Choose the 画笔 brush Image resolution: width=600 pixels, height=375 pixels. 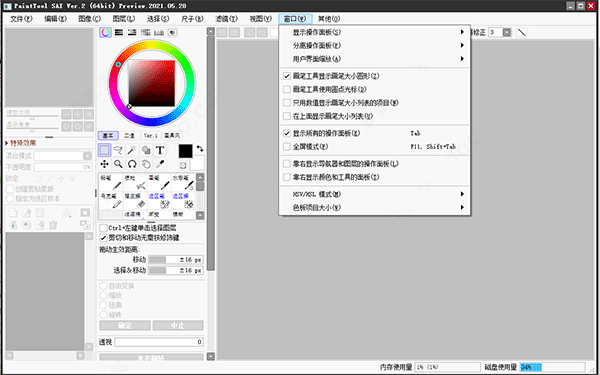[159, 183]
